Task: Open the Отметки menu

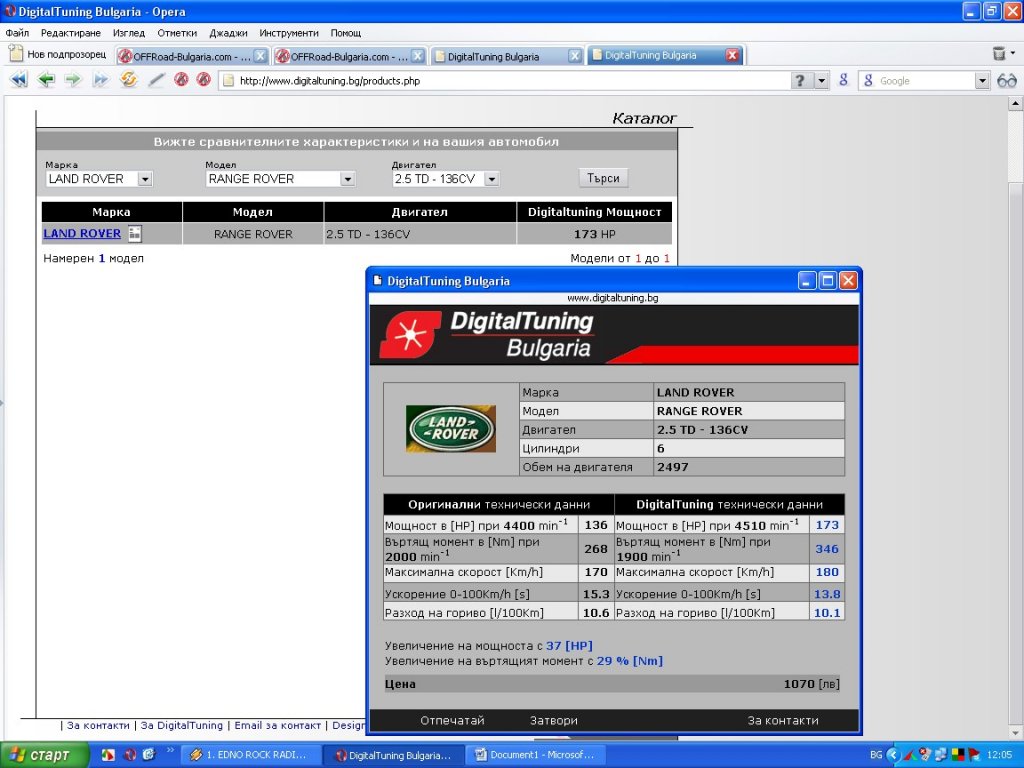Action: coord(177,33)
